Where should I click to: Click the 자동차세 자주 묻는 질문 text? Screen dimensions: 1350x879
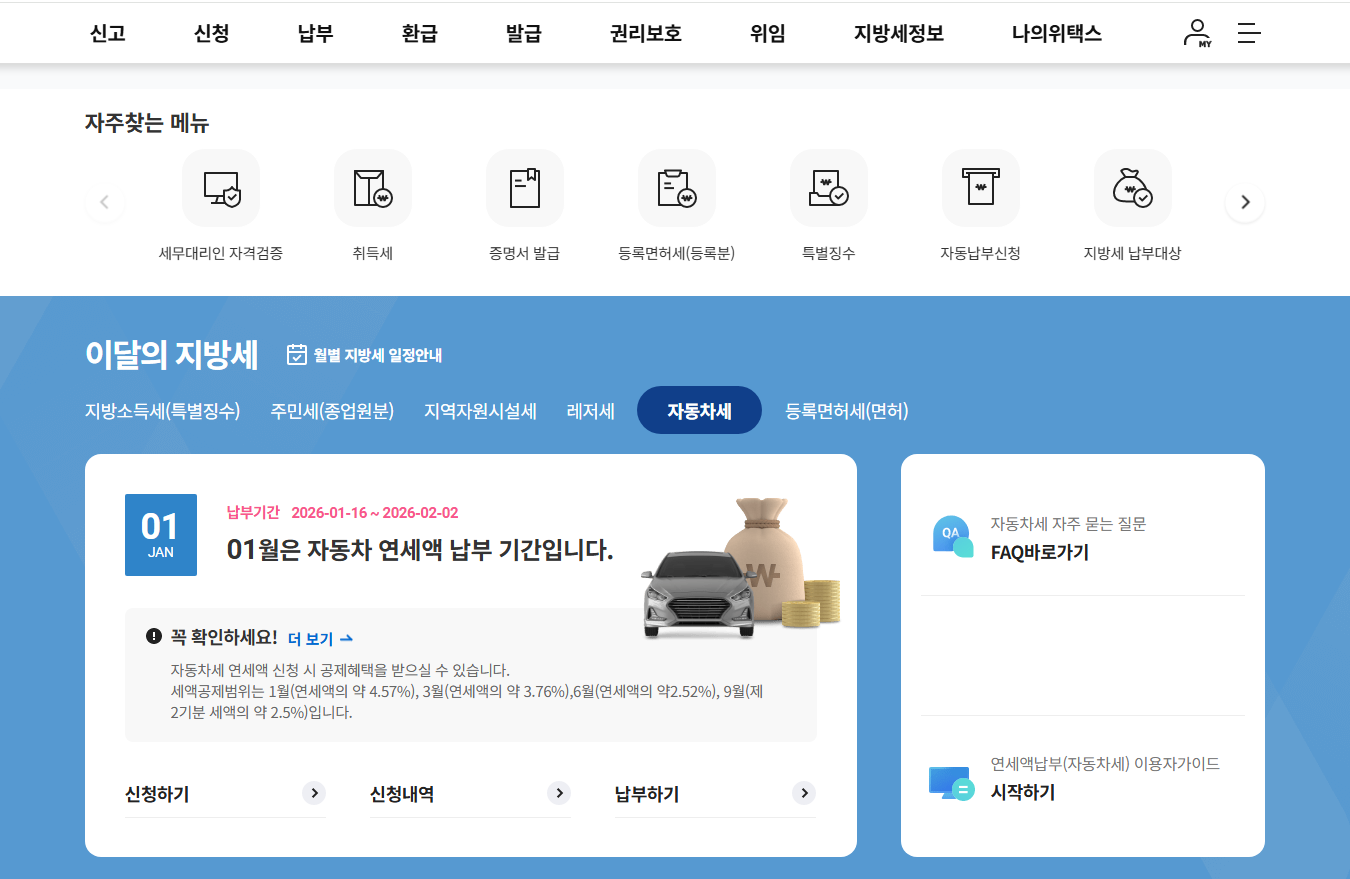(x=1068, y=524)
